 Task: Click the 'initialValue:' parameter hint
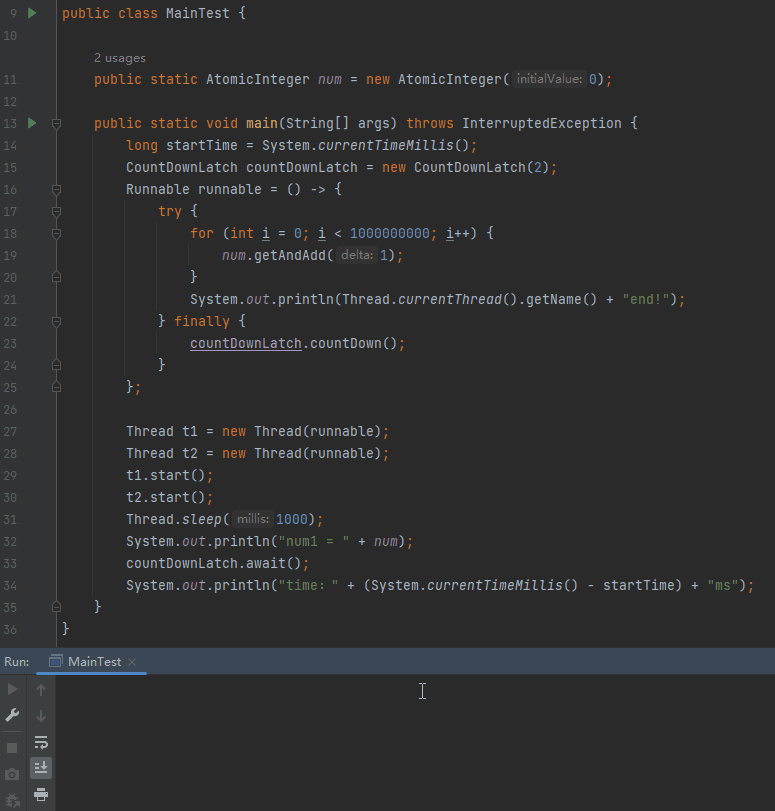(549, 79)
